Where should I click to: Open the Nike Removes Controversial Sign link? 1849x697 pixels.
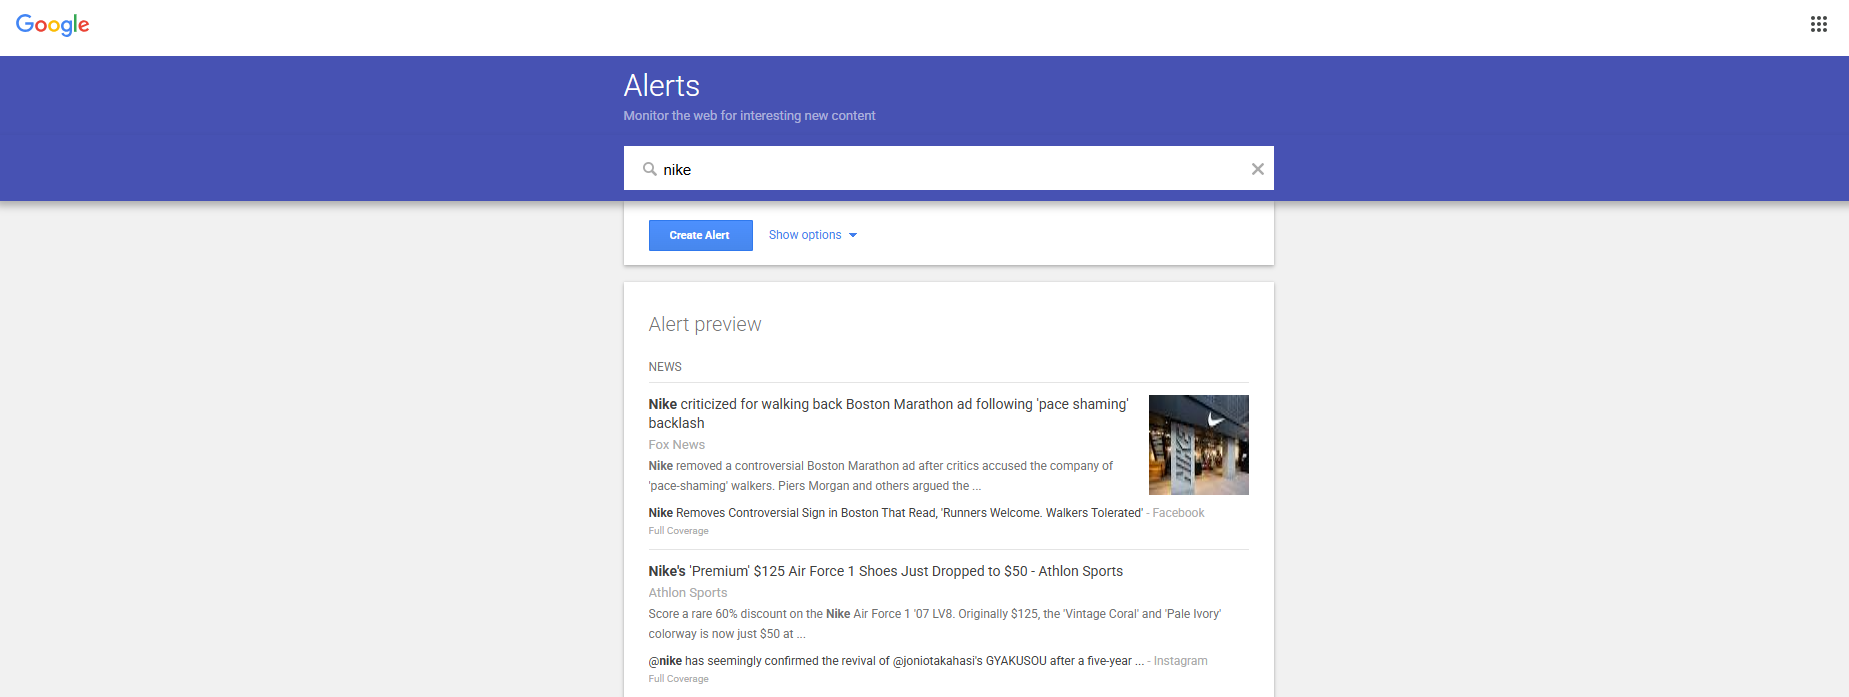click(895, 513)
